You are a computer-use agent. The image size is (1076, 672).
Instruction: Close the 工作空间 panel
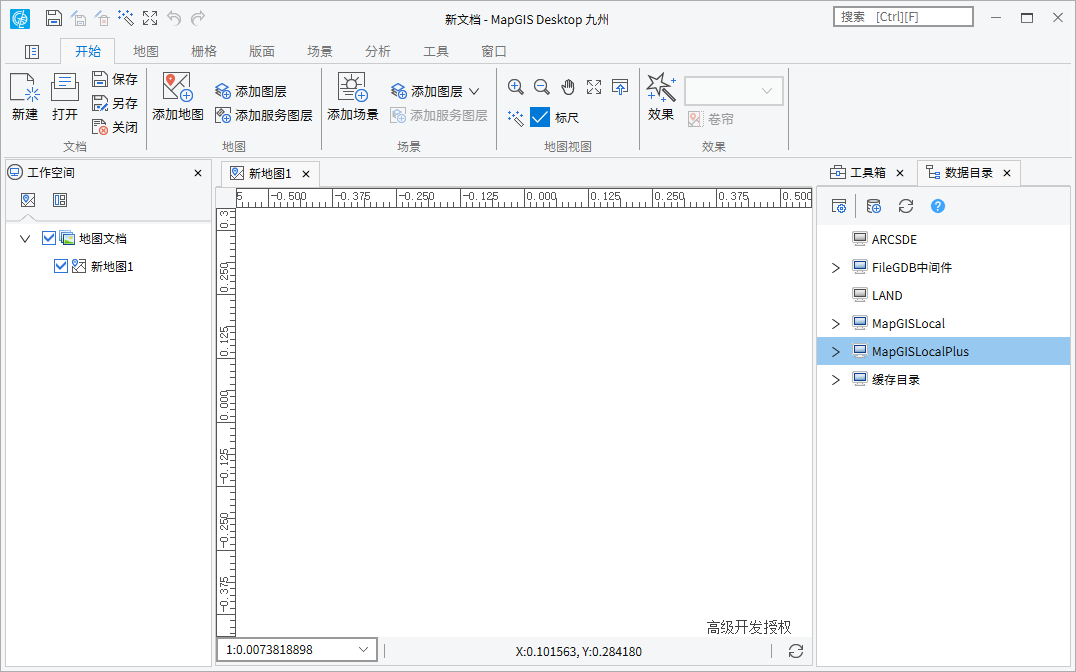(x=198, y=173)
